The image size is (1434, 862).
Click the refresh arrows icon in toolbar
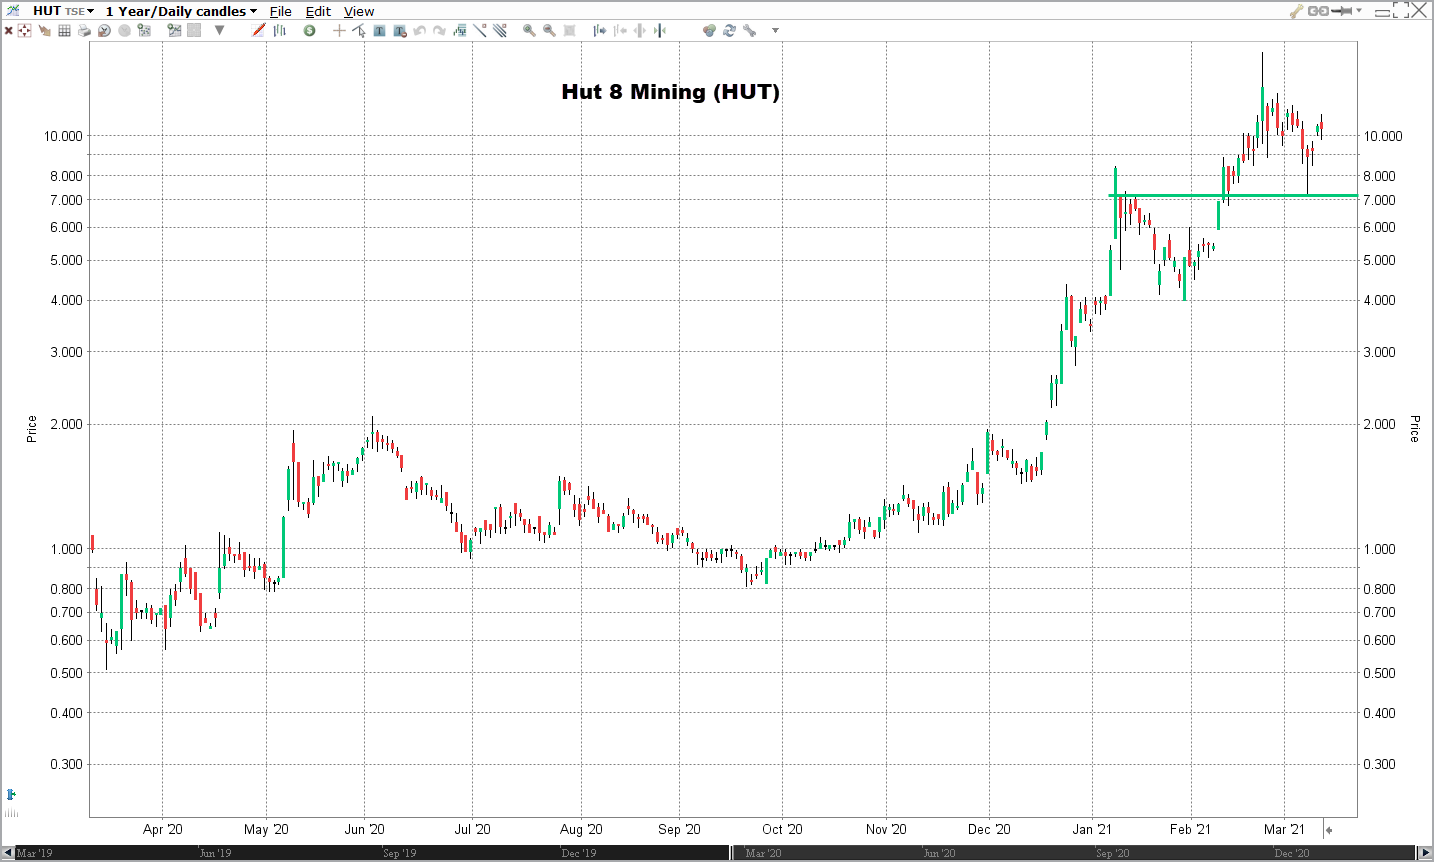tap(729, 31)
